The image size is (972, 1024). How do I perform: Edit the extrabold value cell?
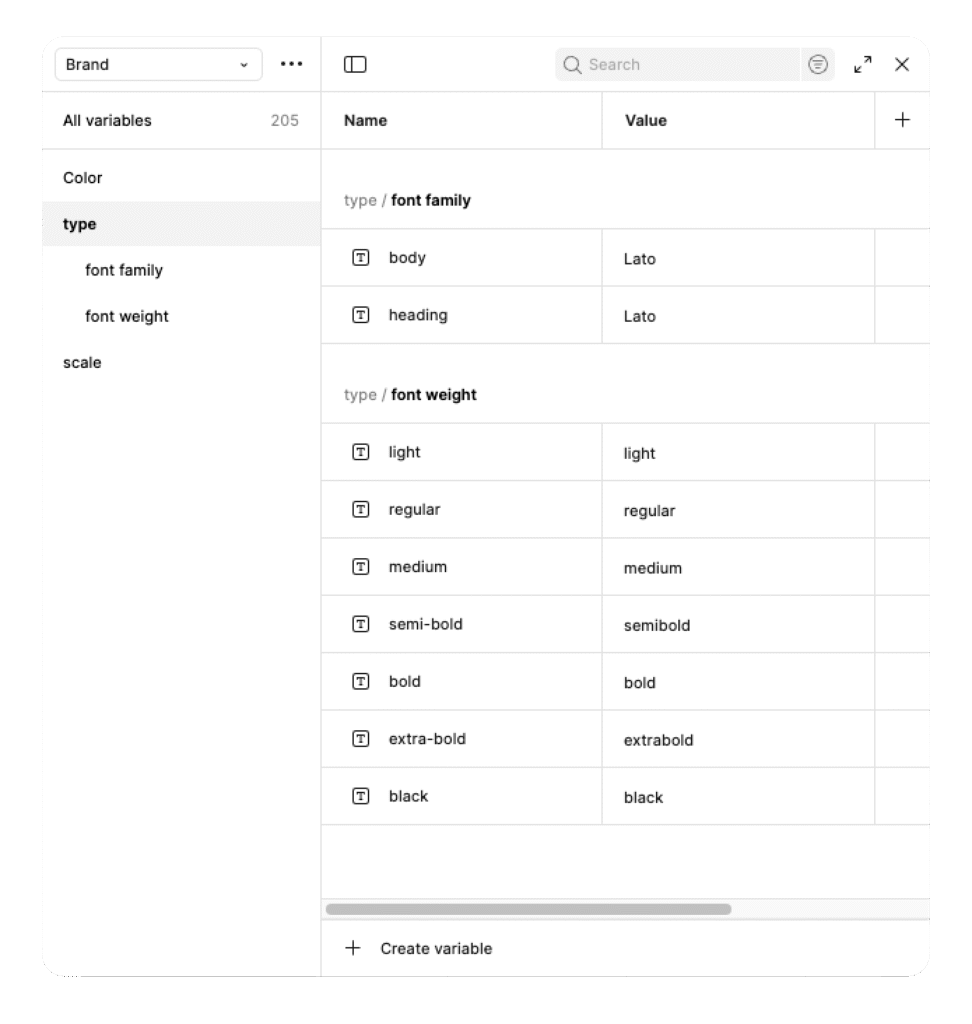(659, 741)
